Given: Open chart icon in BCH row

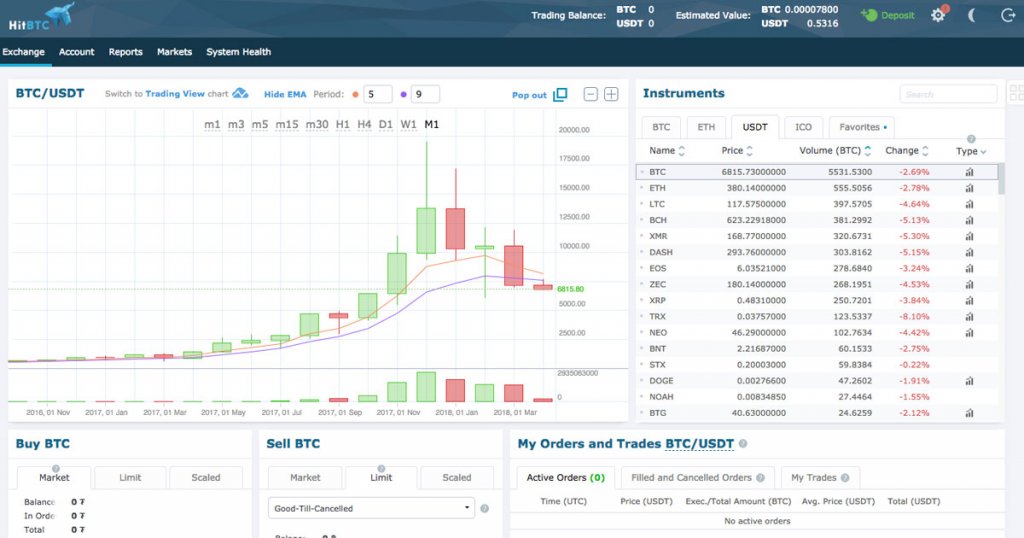Looking at the screenshot, I should coord(969,221).
